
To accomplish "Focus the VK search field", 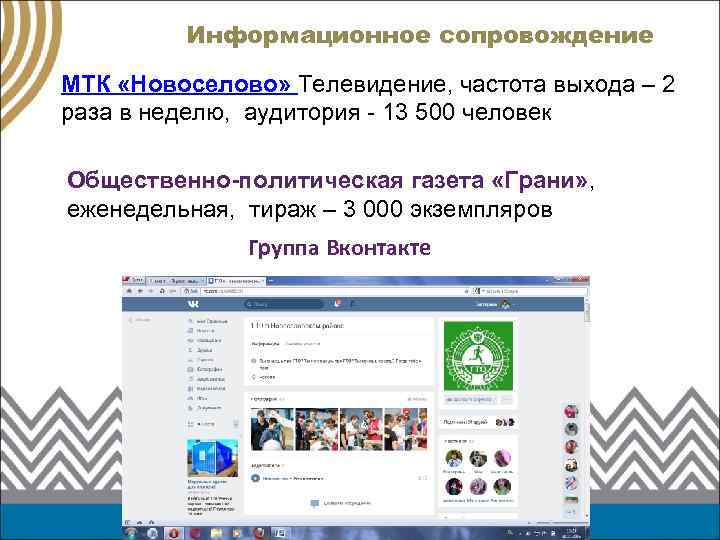I will click(284, 304).
